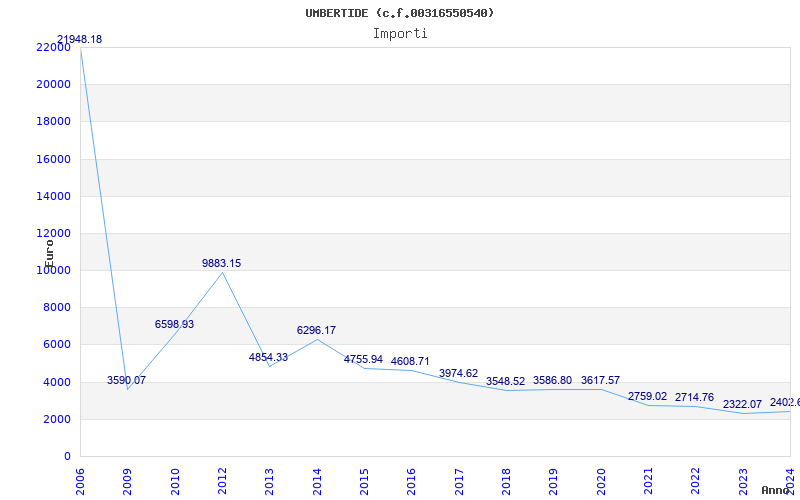The width and height of the screenshot is (800, 500).
Task: Click the 18000 y-axis tick label
Action: pos(53,121)
